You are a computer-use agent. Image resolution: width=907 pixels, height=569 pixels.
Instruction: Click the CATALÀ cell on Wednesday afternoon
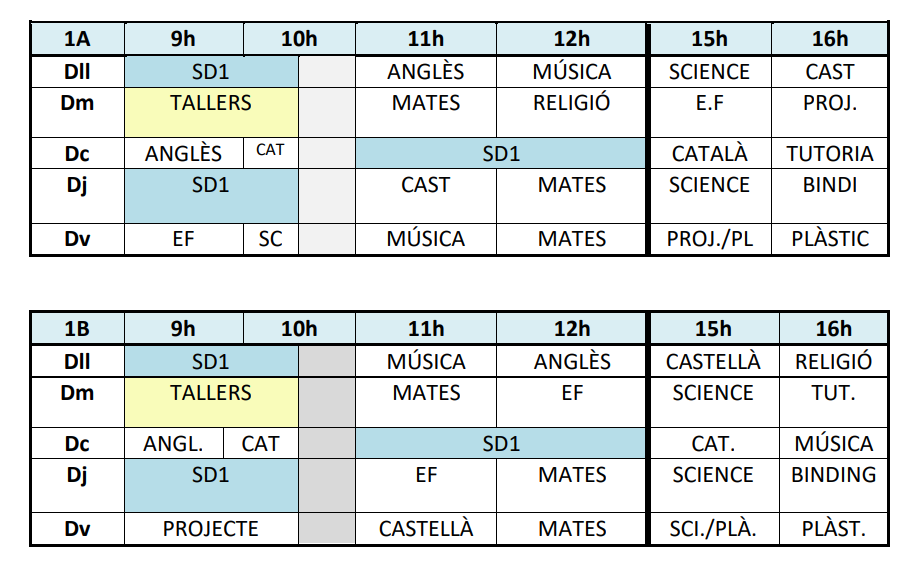click(x=710, y=154)
